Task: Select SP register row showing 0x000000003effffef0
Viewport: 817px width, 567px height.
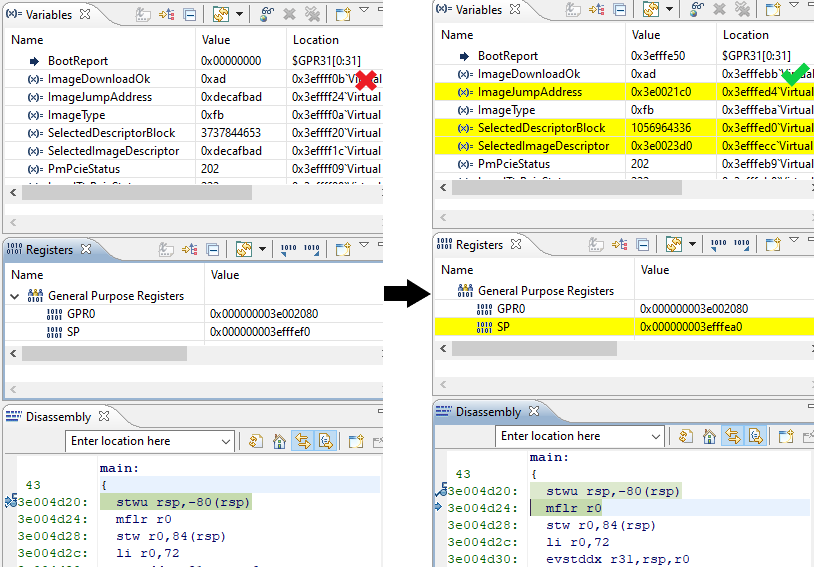Action: click(194, 332)
